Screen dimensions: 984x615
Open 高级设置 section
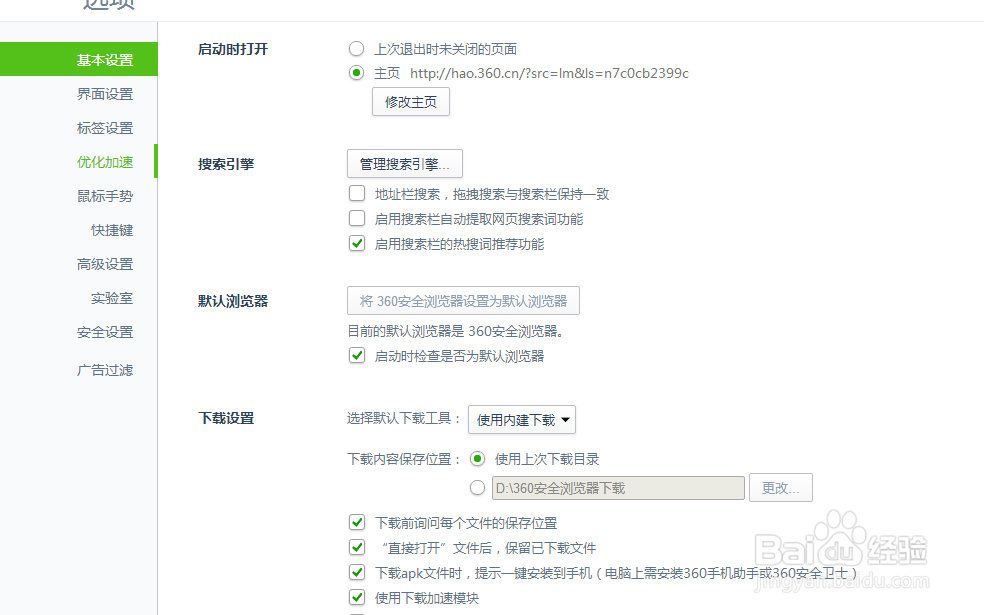click(105, 264)
